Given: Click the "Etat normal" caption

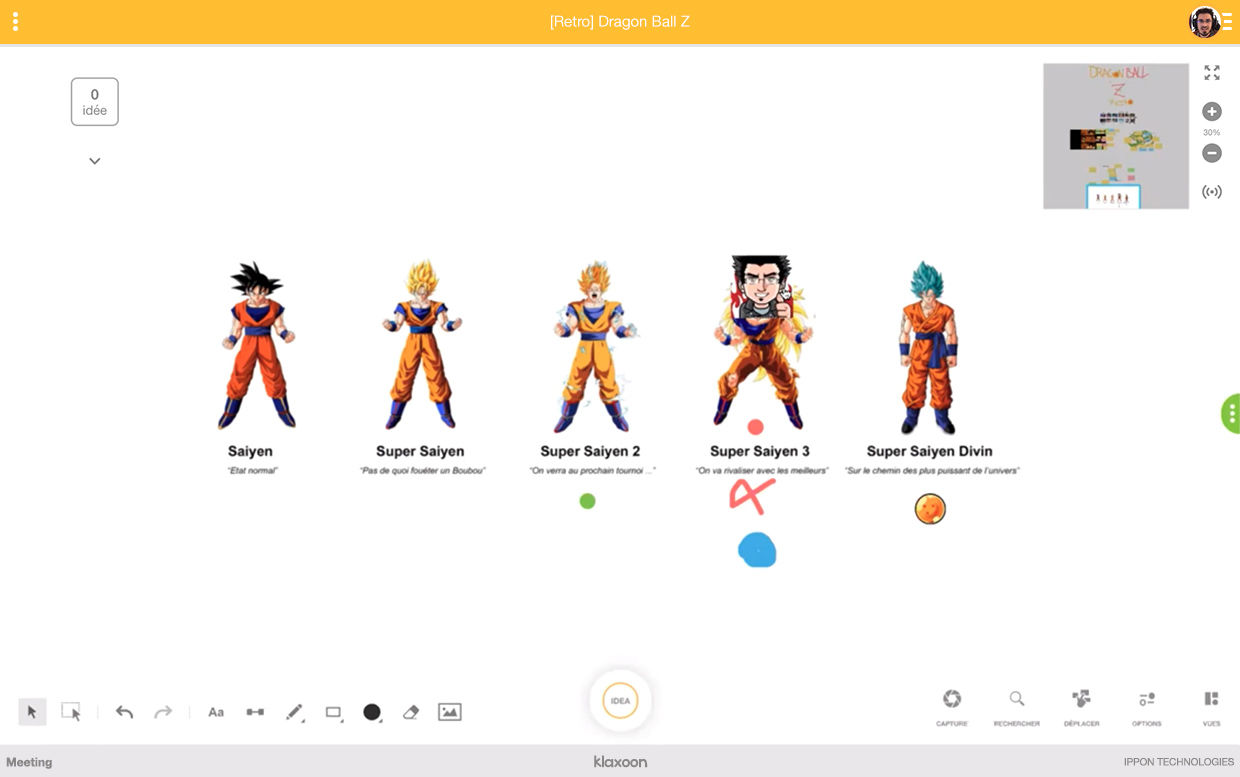Looking at the screenshot, I should click(252, 471).
